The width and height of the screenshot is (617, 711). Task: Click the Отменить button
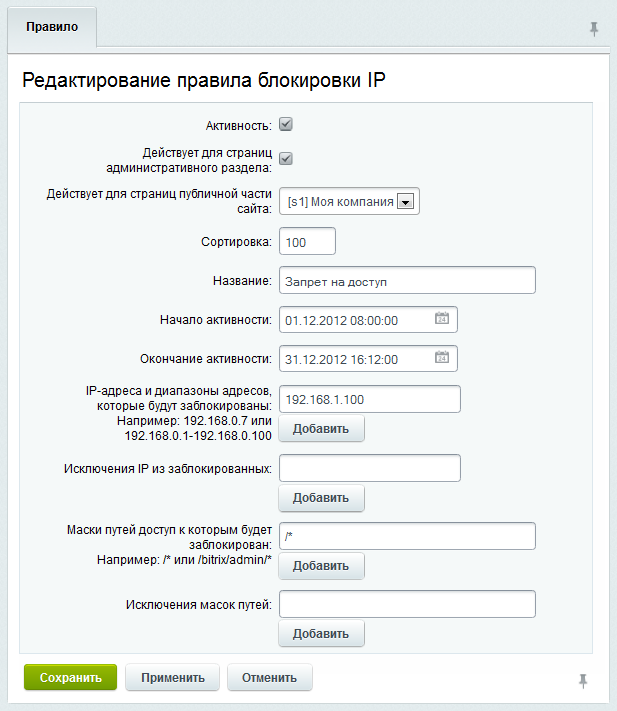tap(270, 677)
